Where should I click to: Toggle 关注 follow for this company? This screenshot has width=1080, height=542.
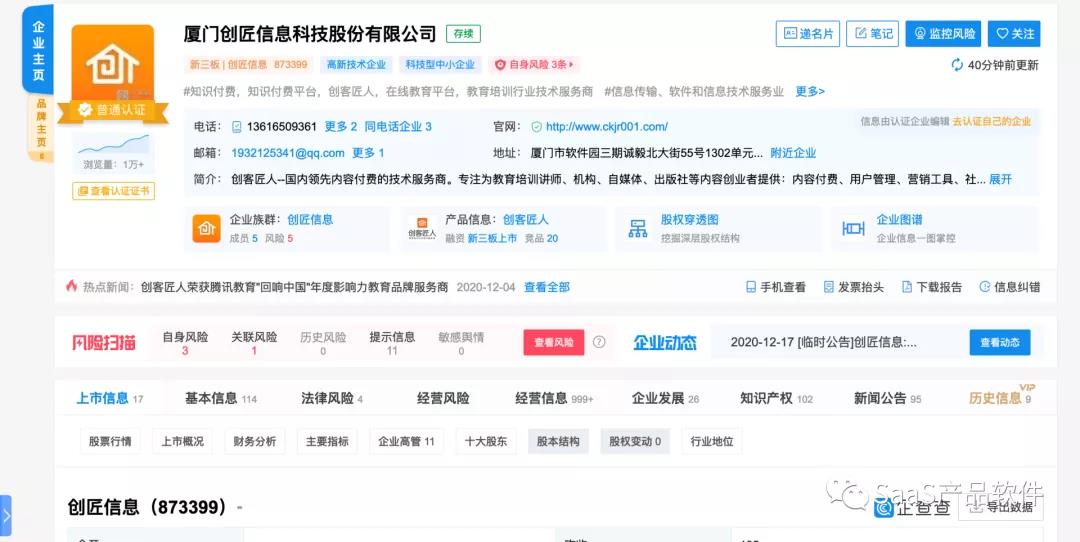1014,34
